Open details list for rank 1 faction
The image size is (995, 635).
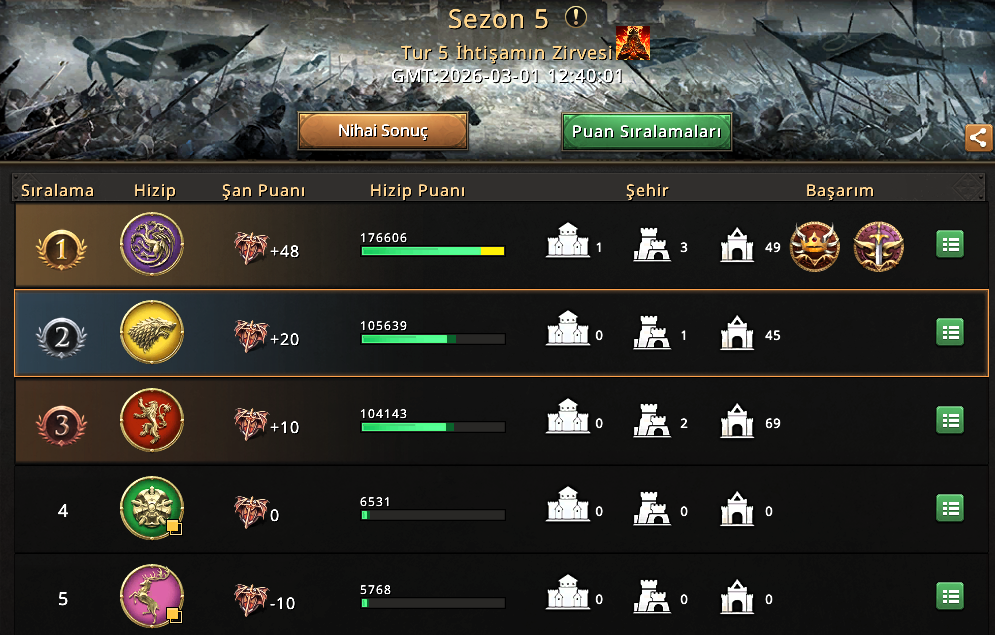(x=950, y=244)
